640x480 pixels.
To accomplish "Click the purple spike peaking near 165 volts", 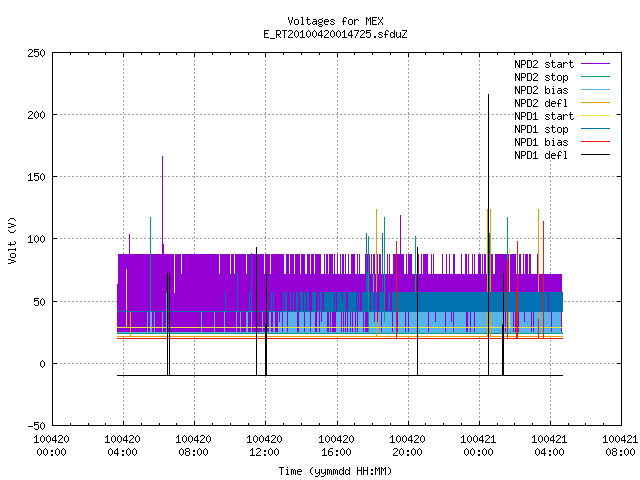I will [x=162, y=157].
